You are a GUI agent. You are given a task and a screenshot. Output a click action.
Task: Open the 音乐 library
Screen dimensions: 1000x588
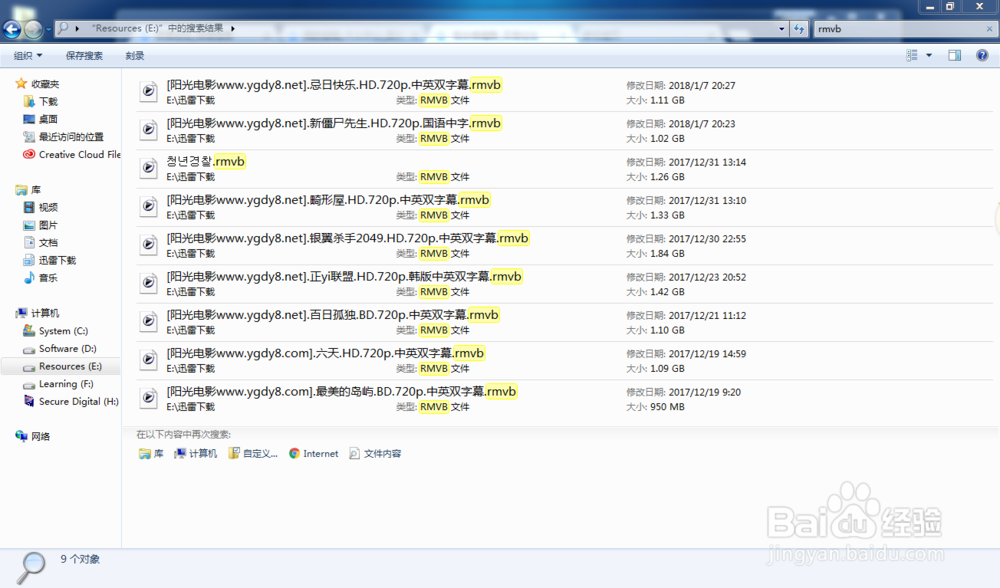[x=41, y=278]
